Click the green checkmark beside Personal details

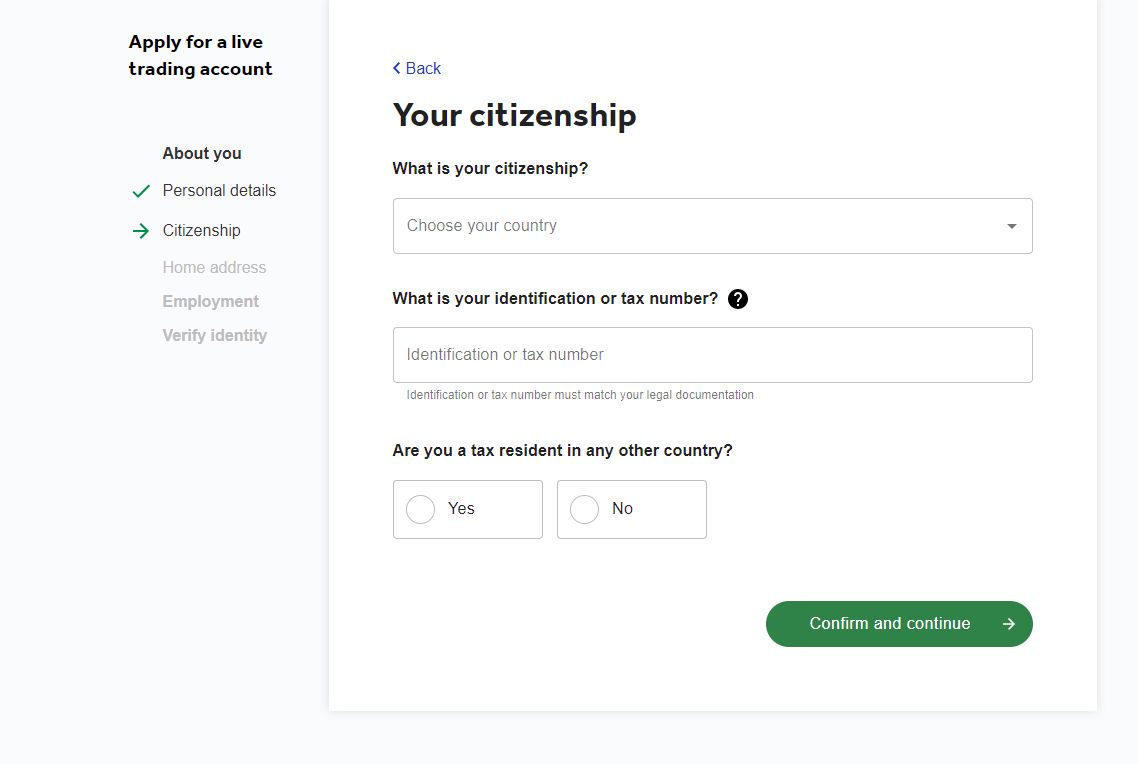(x=141, y=191)
